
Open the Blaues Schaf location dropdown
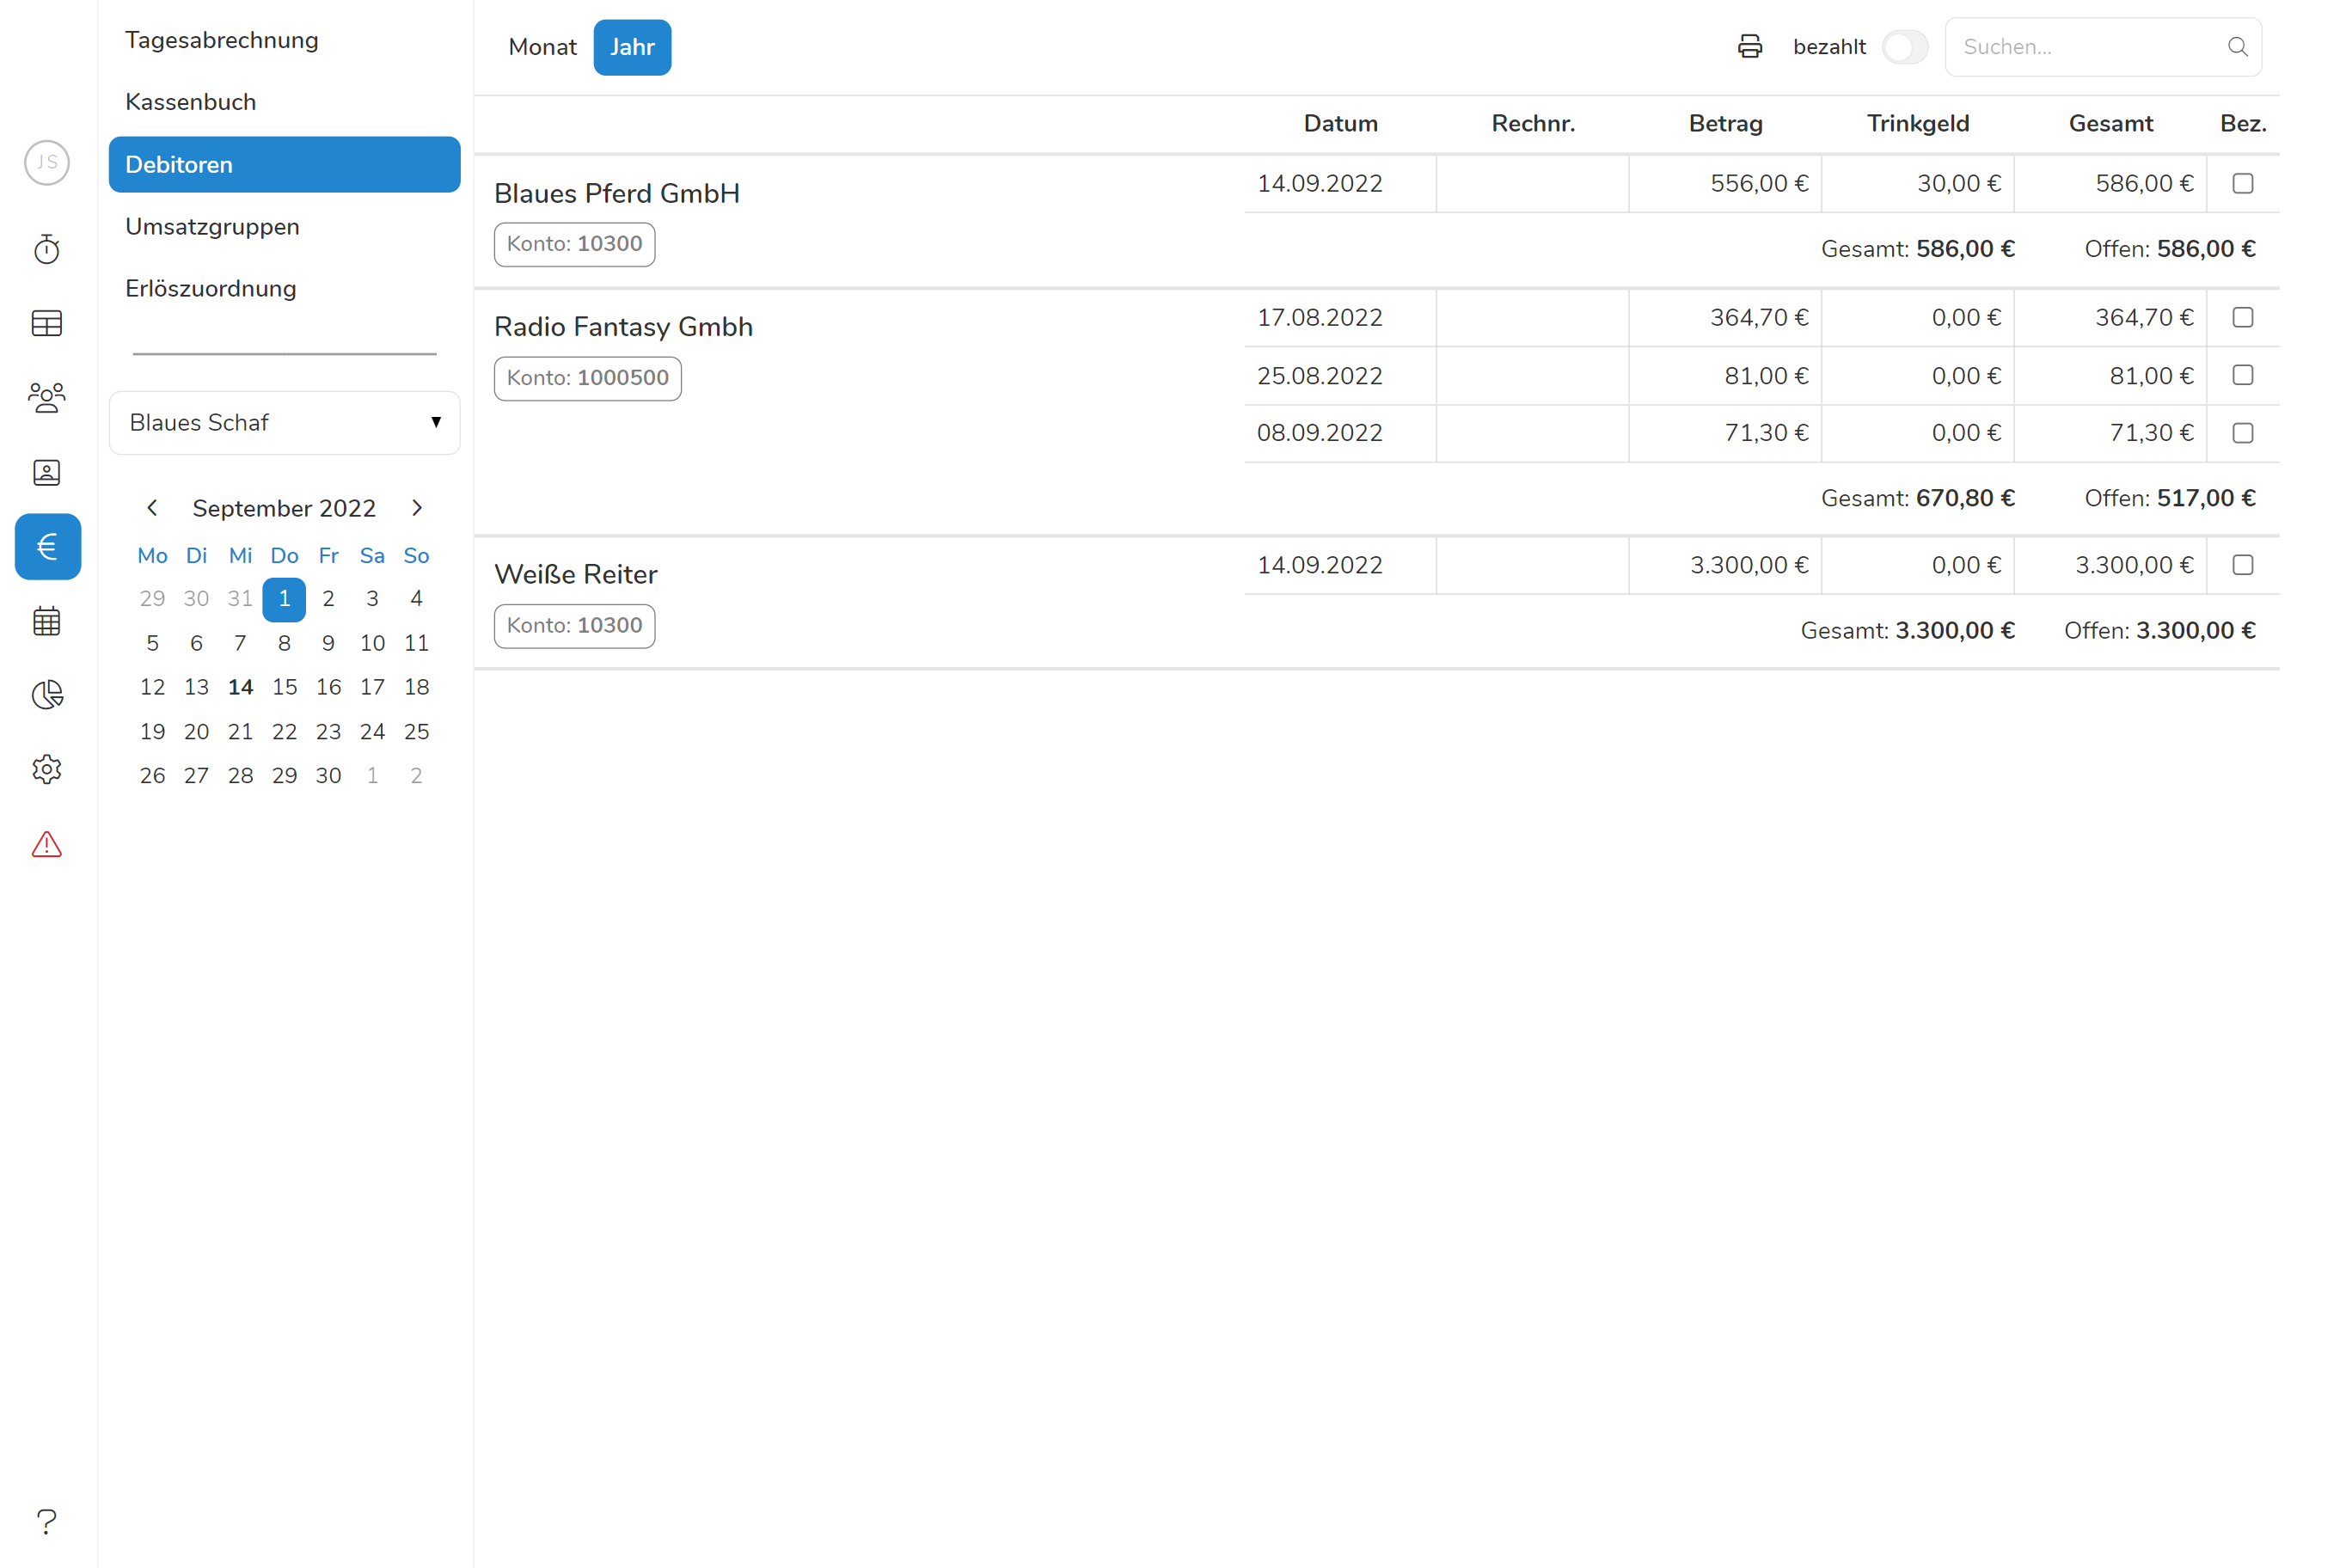point(284,423)
